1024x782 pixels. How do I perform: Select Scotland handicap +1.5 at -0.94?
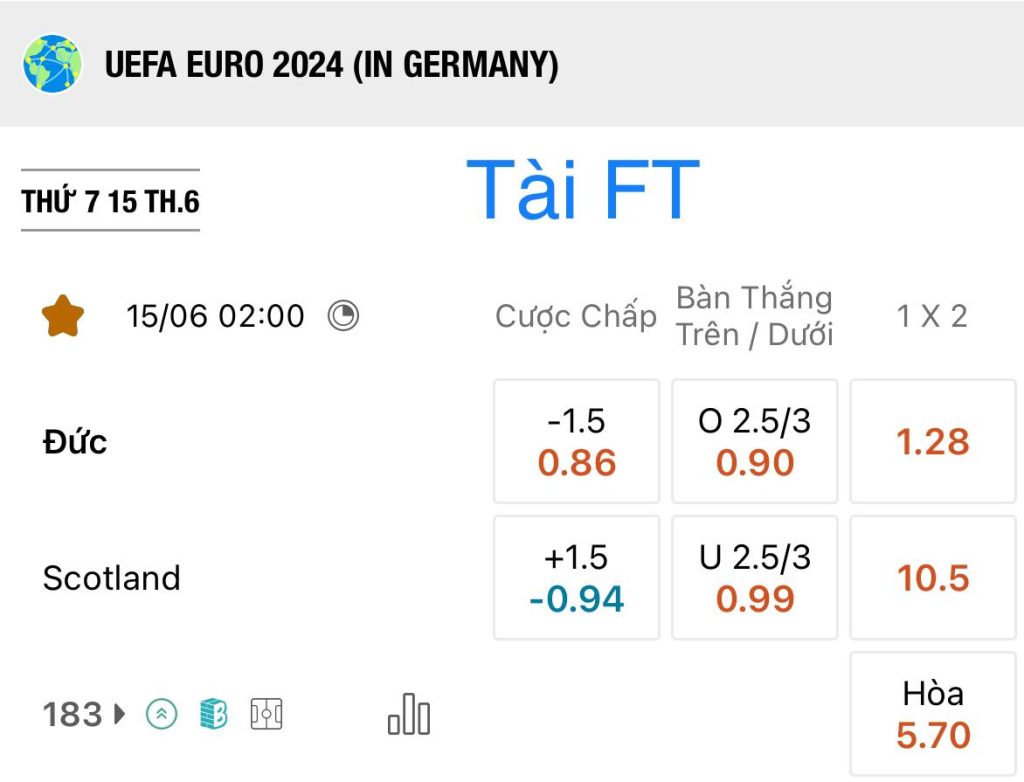(577, 578)
